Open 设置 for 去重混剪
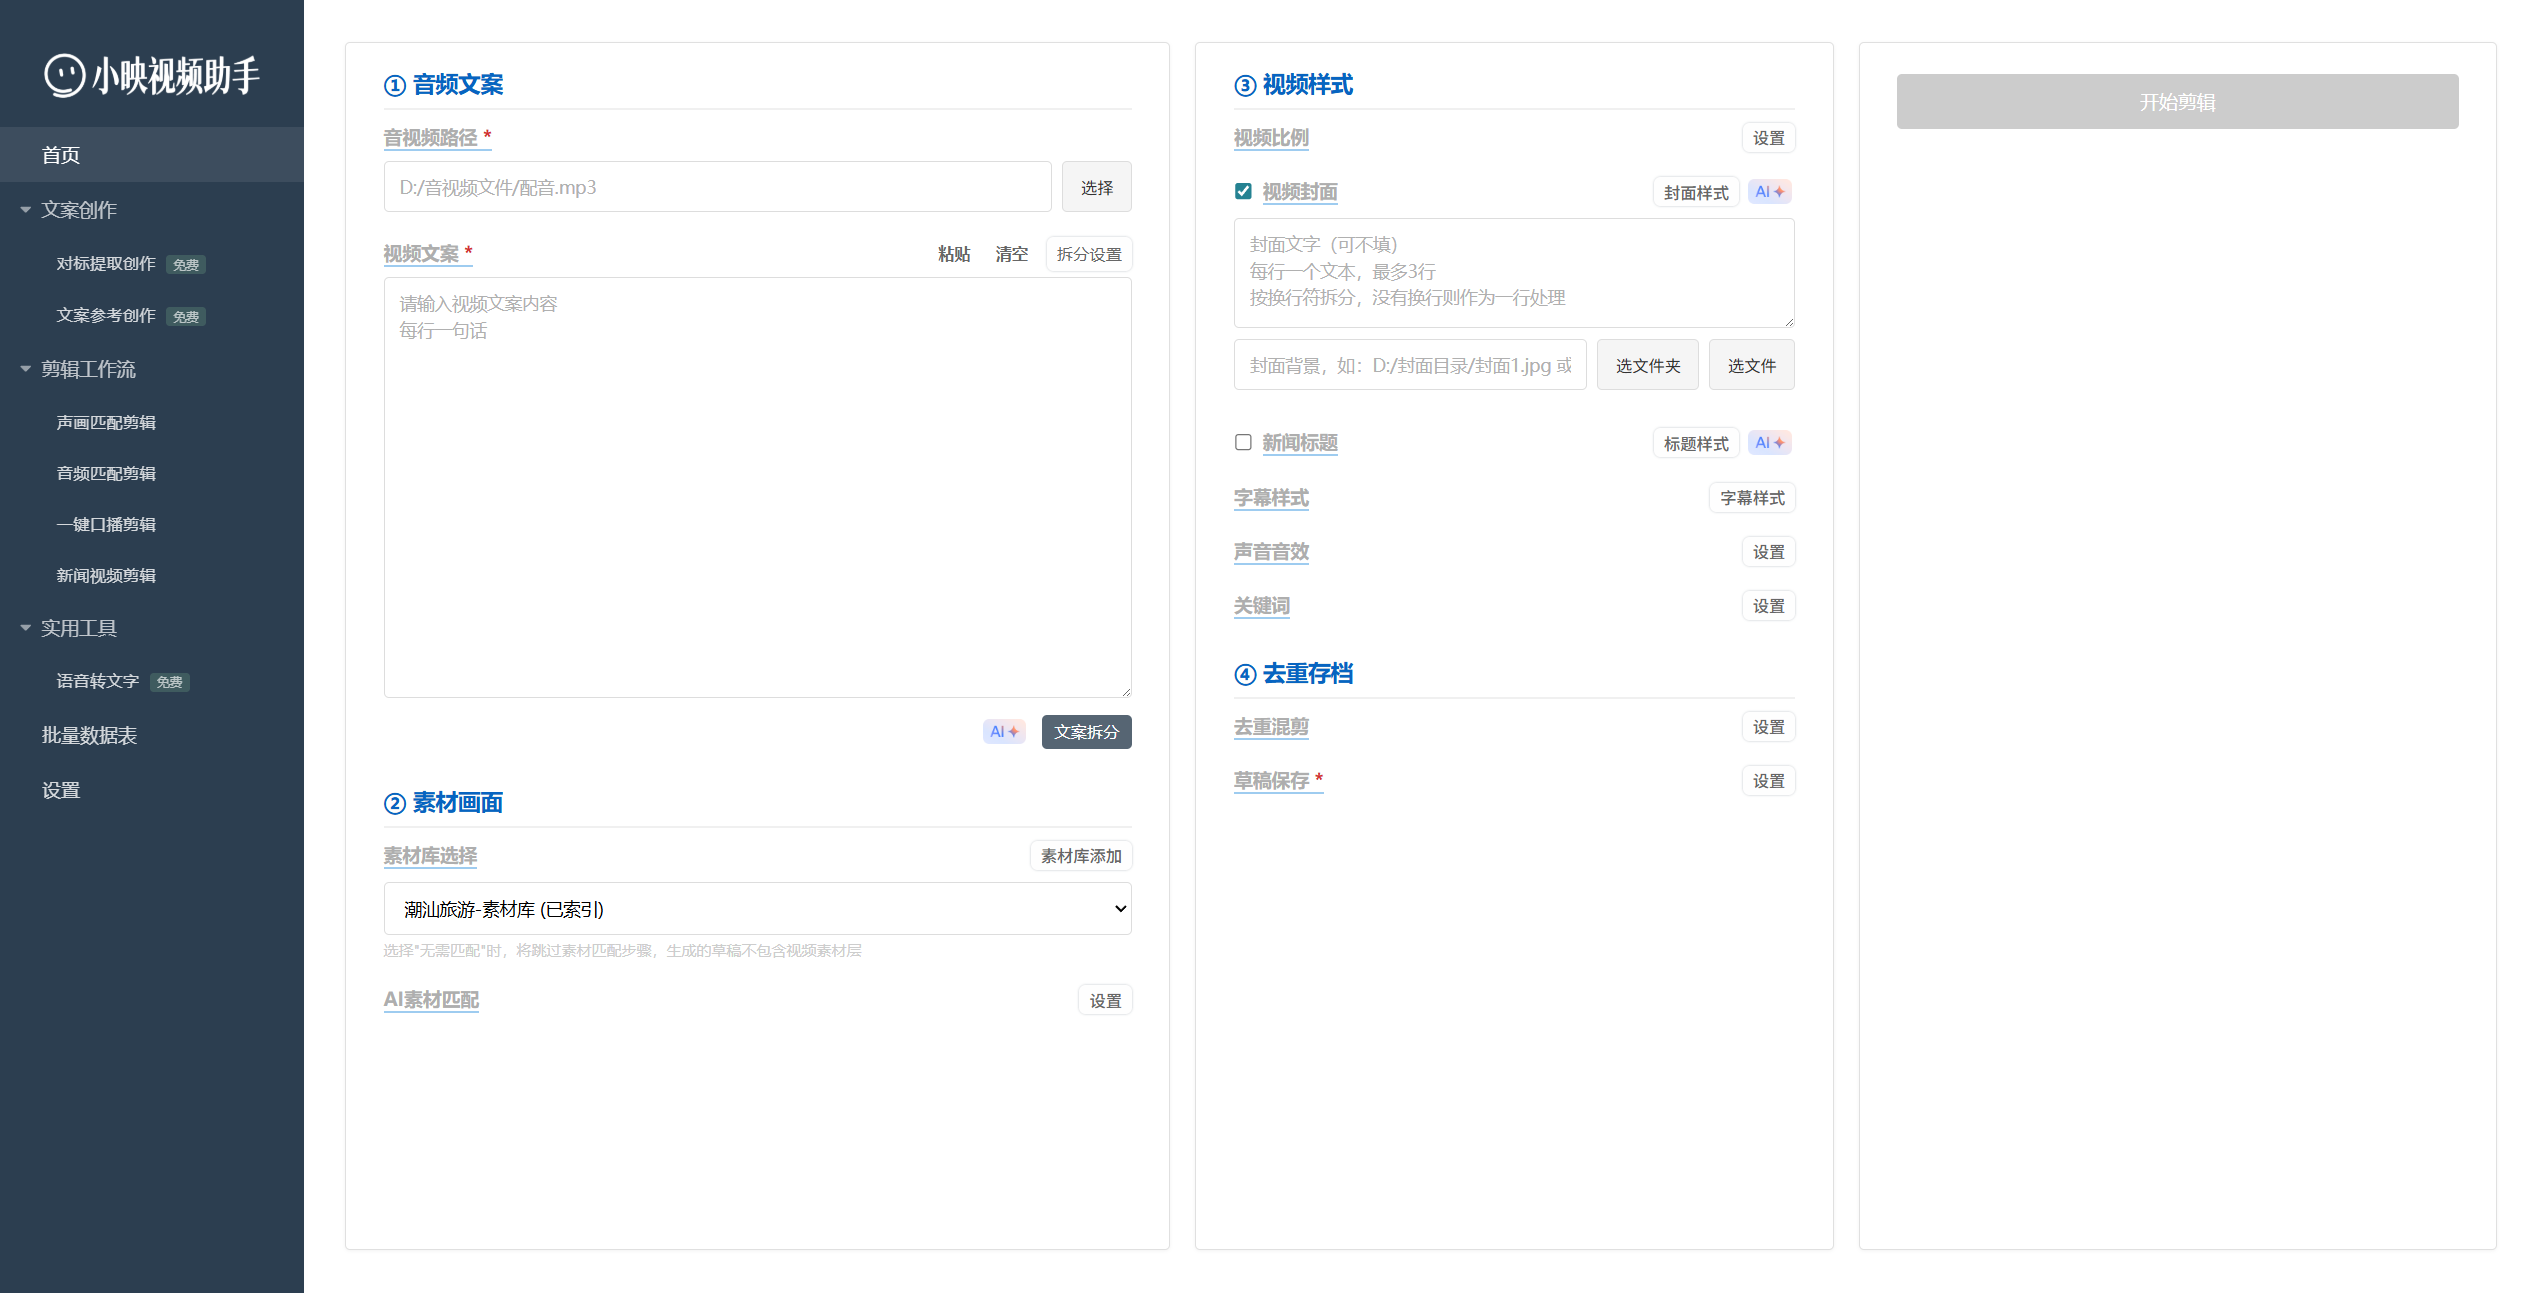The width and height of the screenshot is (2529, 1293). (x=1768, y=727)
